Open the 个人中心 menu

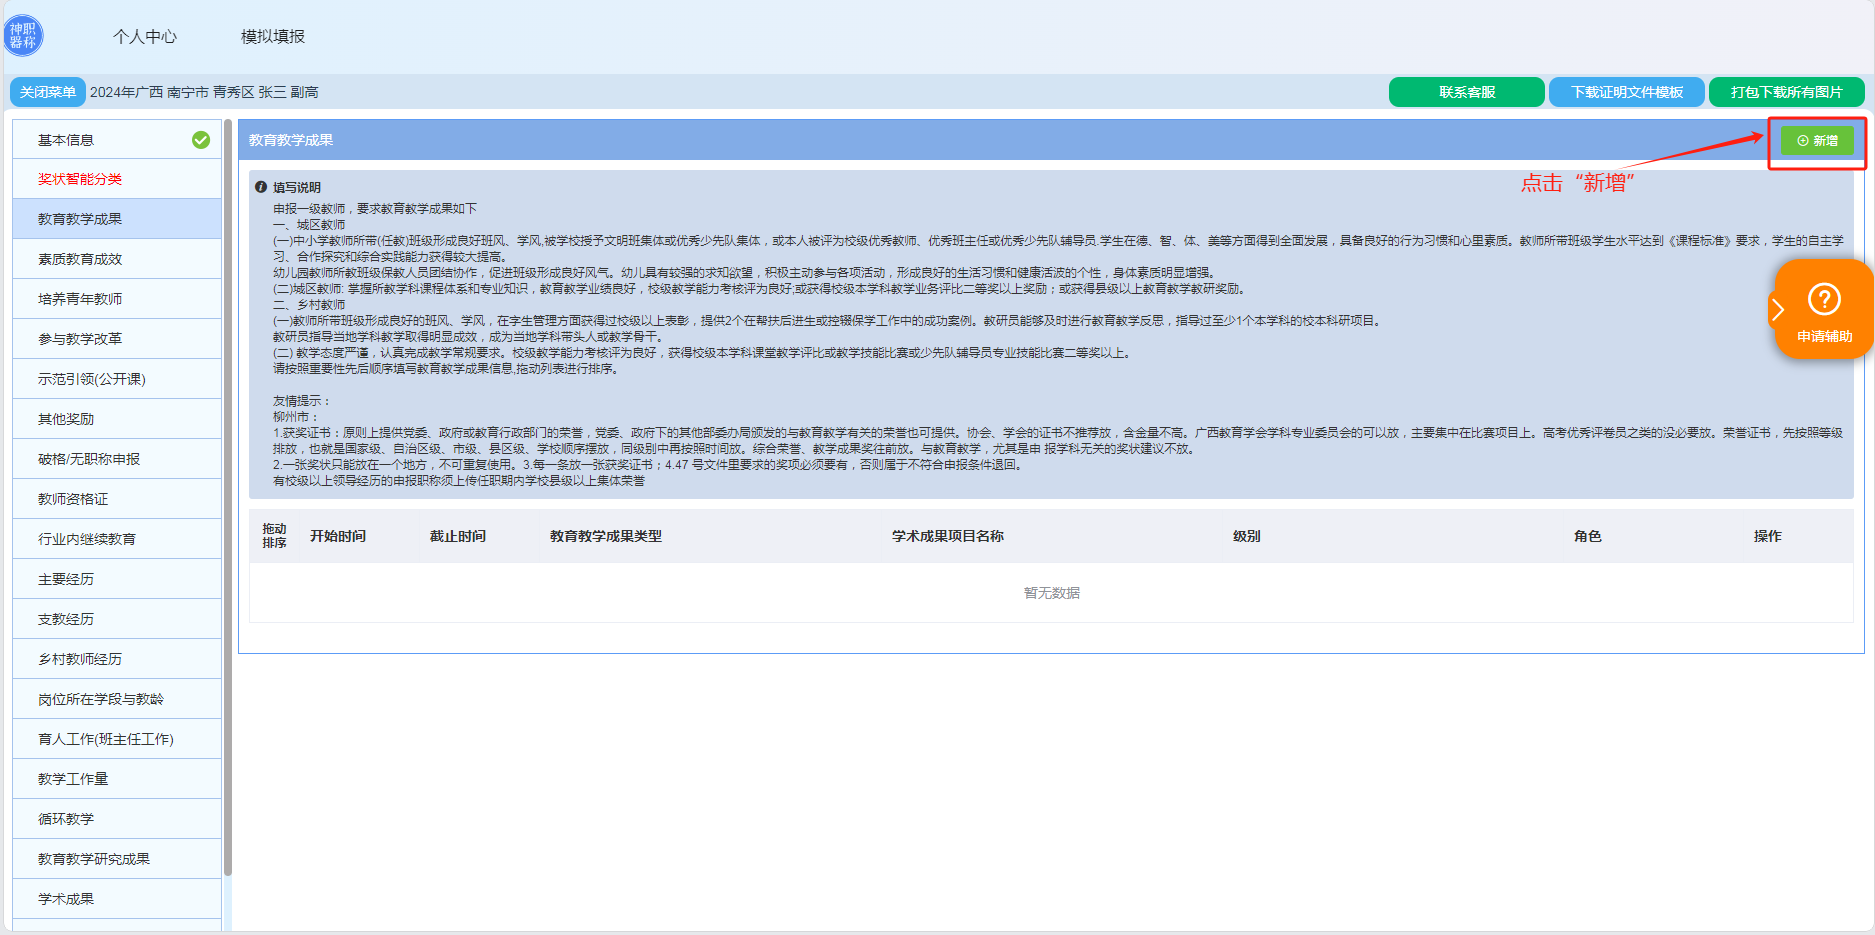coord(145,37)
